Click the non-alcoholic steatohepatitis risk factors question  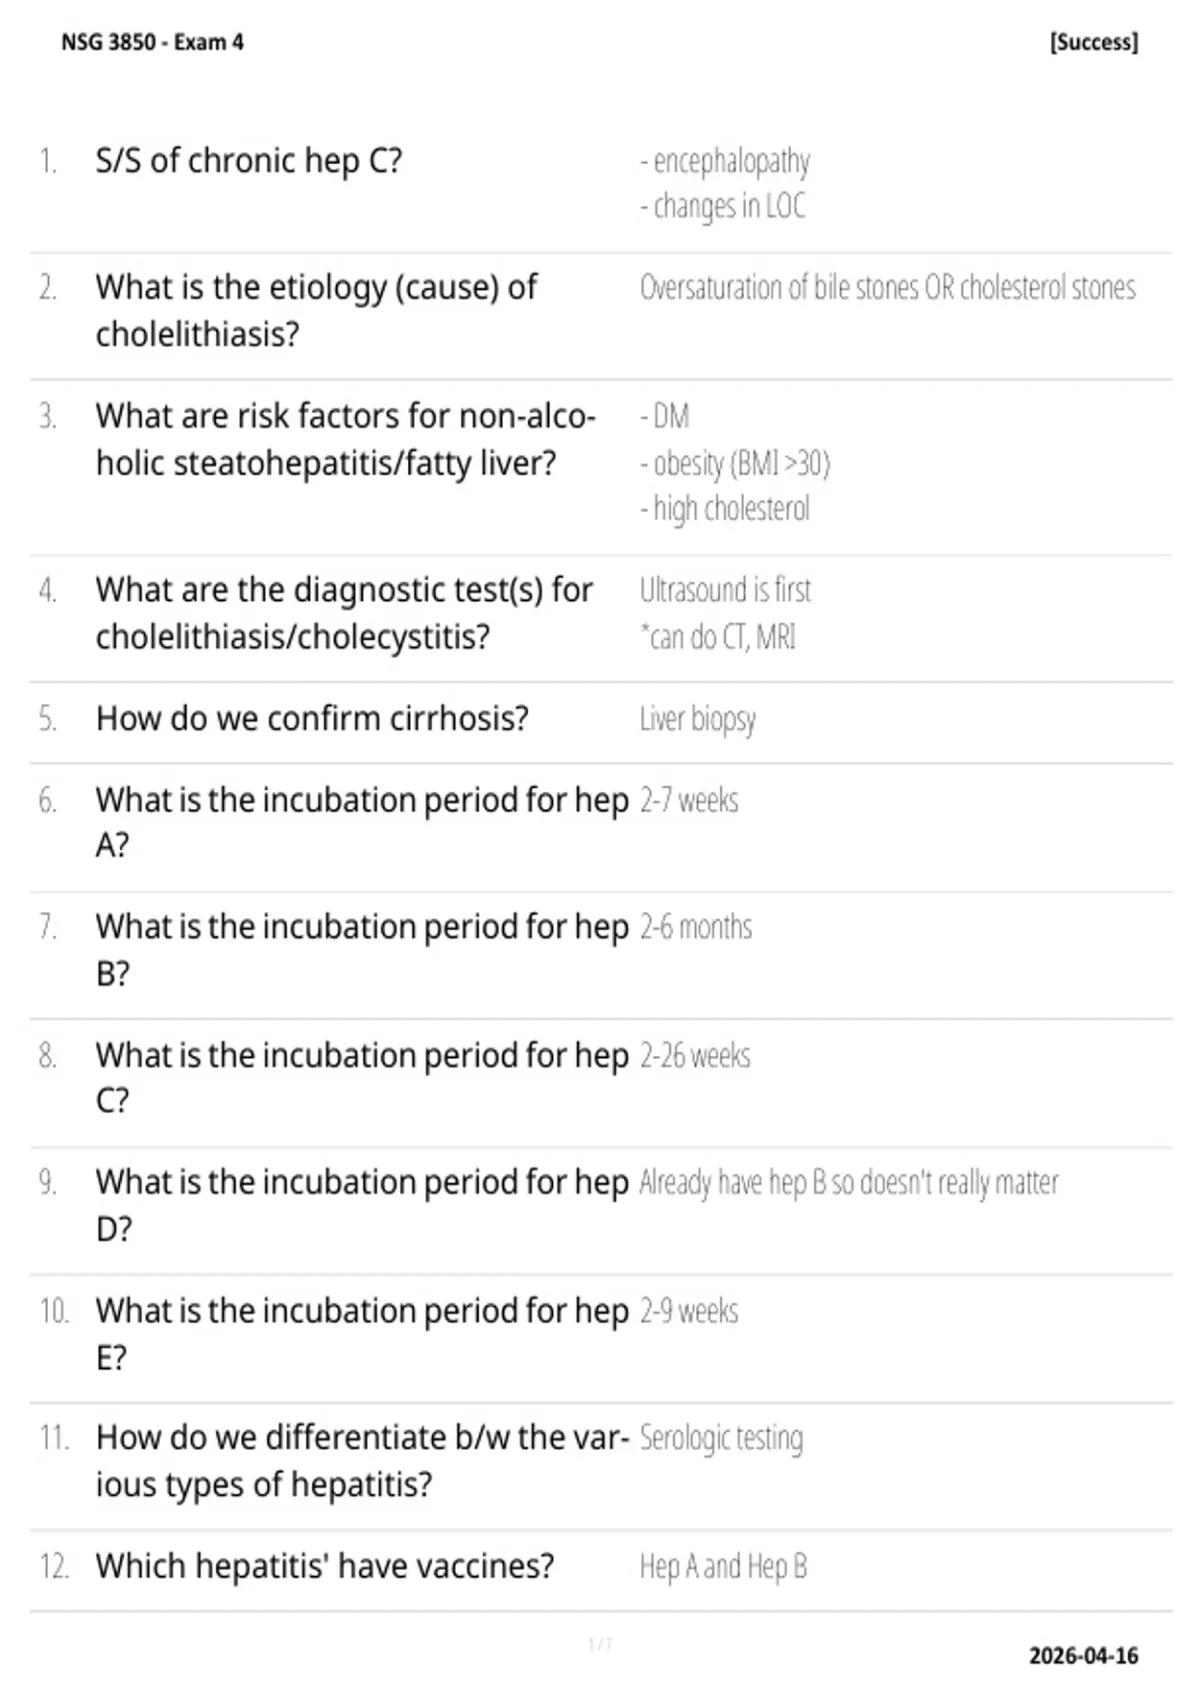(346, 439)
